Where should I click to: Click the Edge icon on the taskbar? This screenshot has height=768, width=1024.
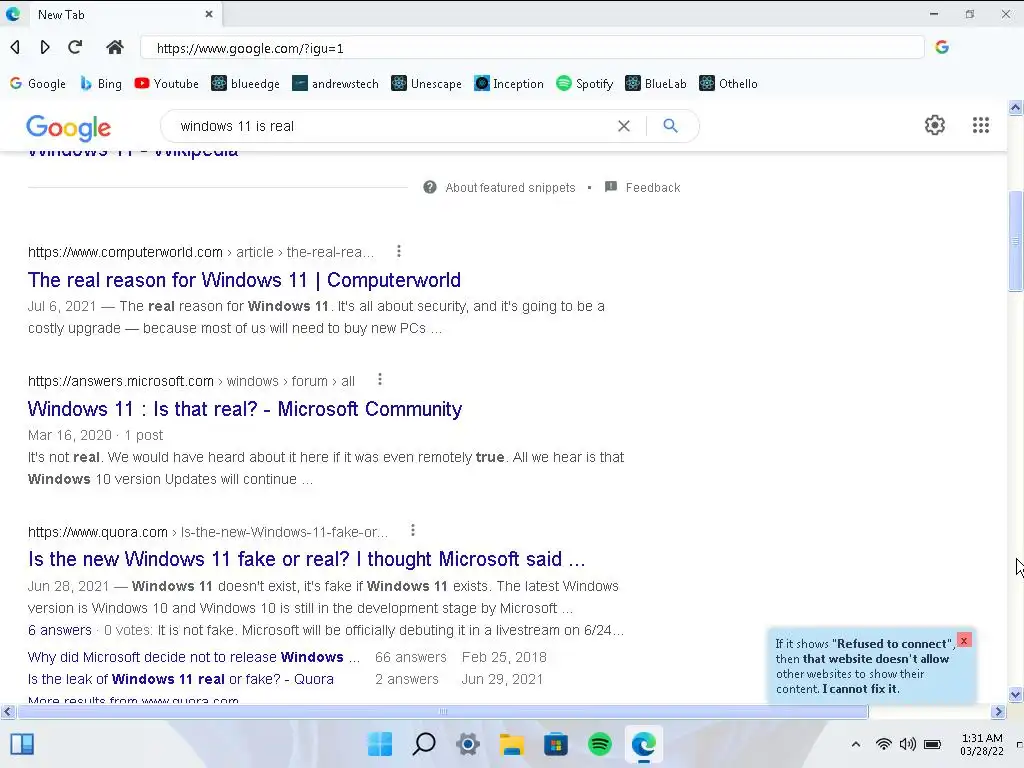tap(644, 744)
